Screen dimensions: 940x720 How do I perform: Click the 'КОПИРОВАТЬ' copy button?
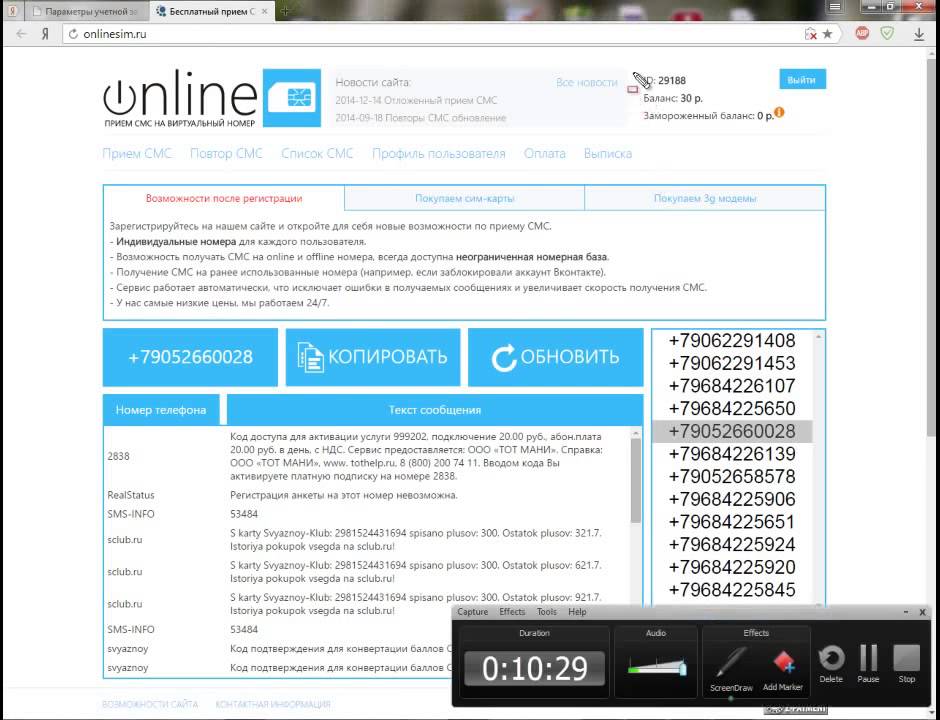click(373, 357)
